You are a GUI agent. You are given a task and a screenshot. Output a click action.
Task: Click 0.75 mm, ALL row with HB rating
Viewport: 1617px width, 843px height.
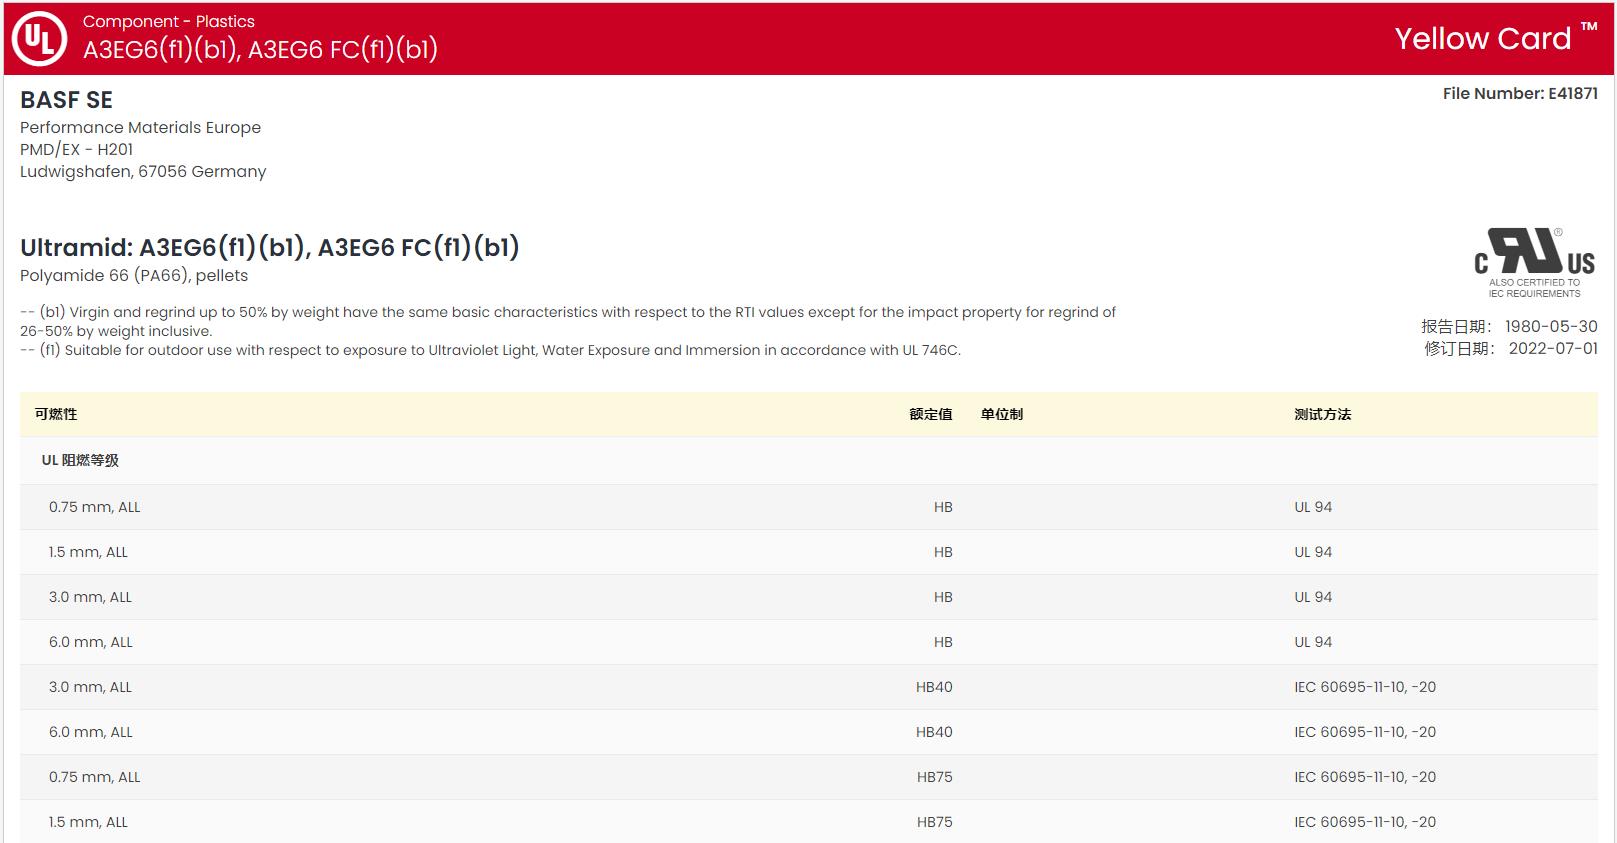coord(809,507)
